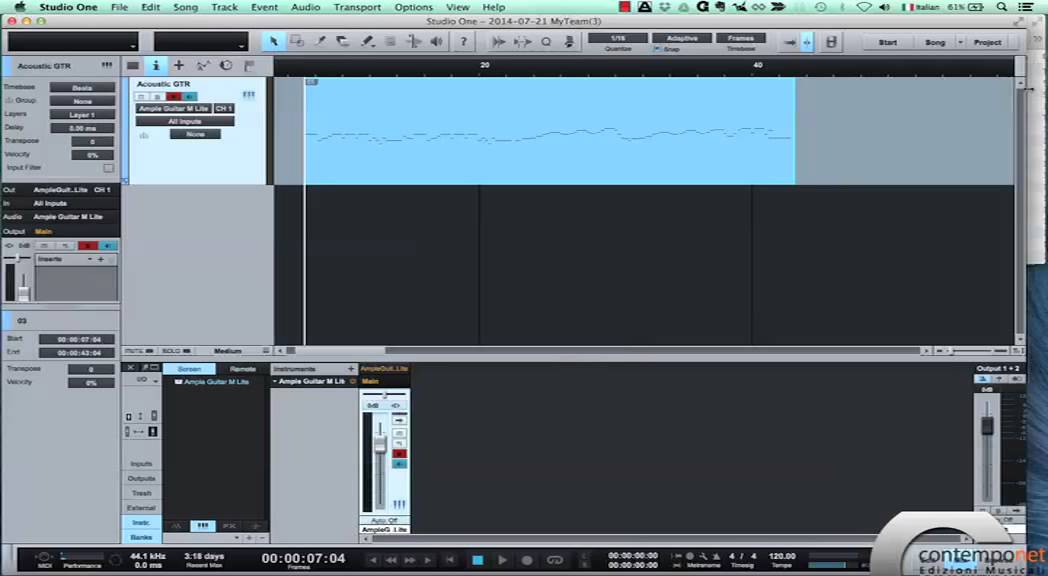This screenshot has width=1048, height=576.
Task: Click Acoustic GTR track instrument editor icon
Action: click(x=249, y=95)
